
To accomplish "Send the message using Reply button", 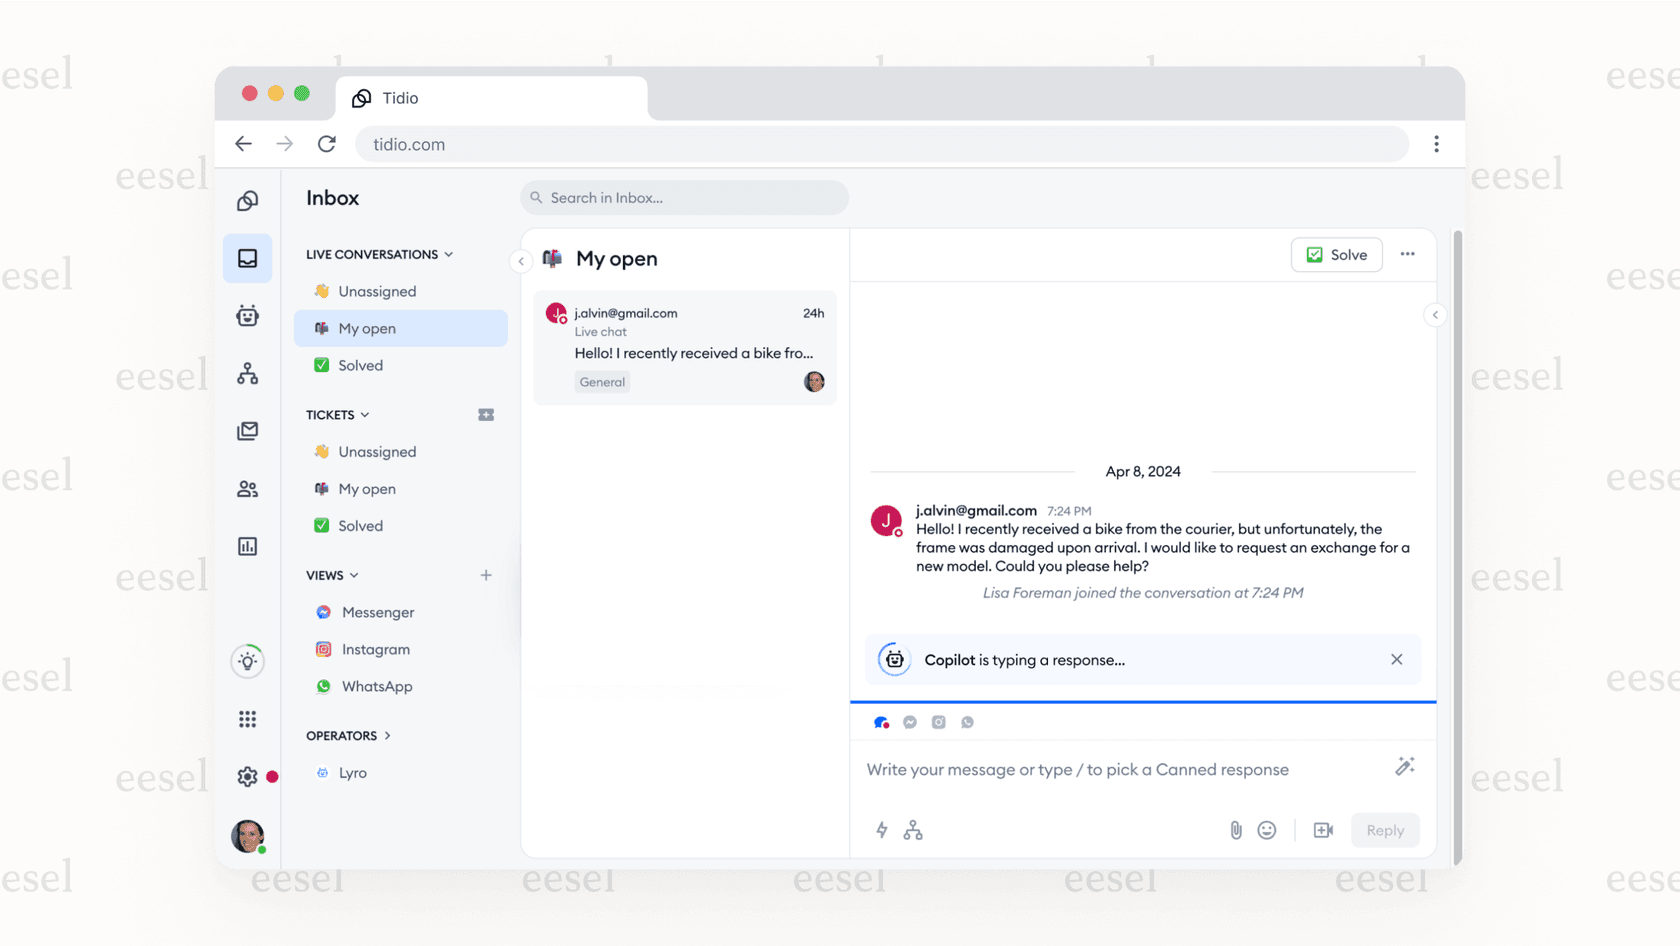I will (1385, 830).
